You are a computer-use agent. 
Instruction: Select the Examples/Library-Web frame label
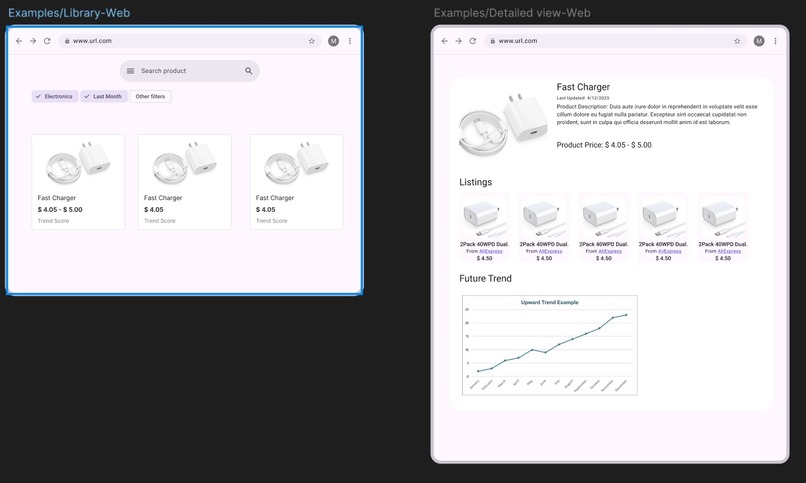pyautogui.click(x=69, y=13)
